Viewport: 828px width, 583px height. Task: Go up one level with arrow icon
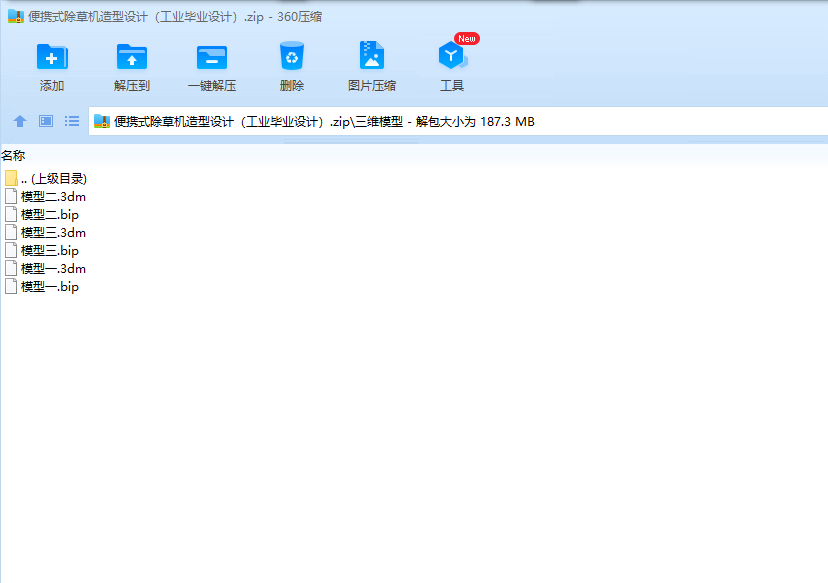(x=20, y=121)
